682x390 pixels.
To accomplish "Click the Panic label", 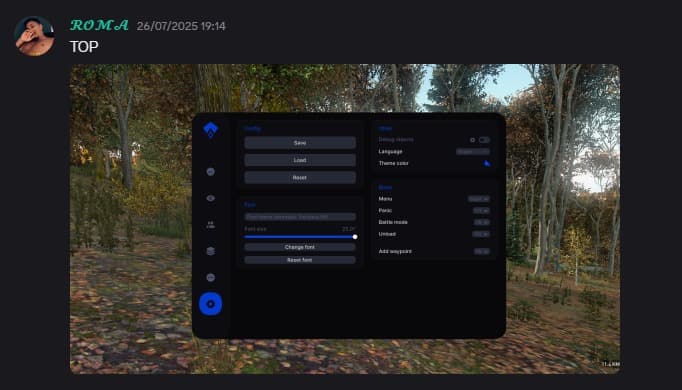I will (x=385, y=210).
